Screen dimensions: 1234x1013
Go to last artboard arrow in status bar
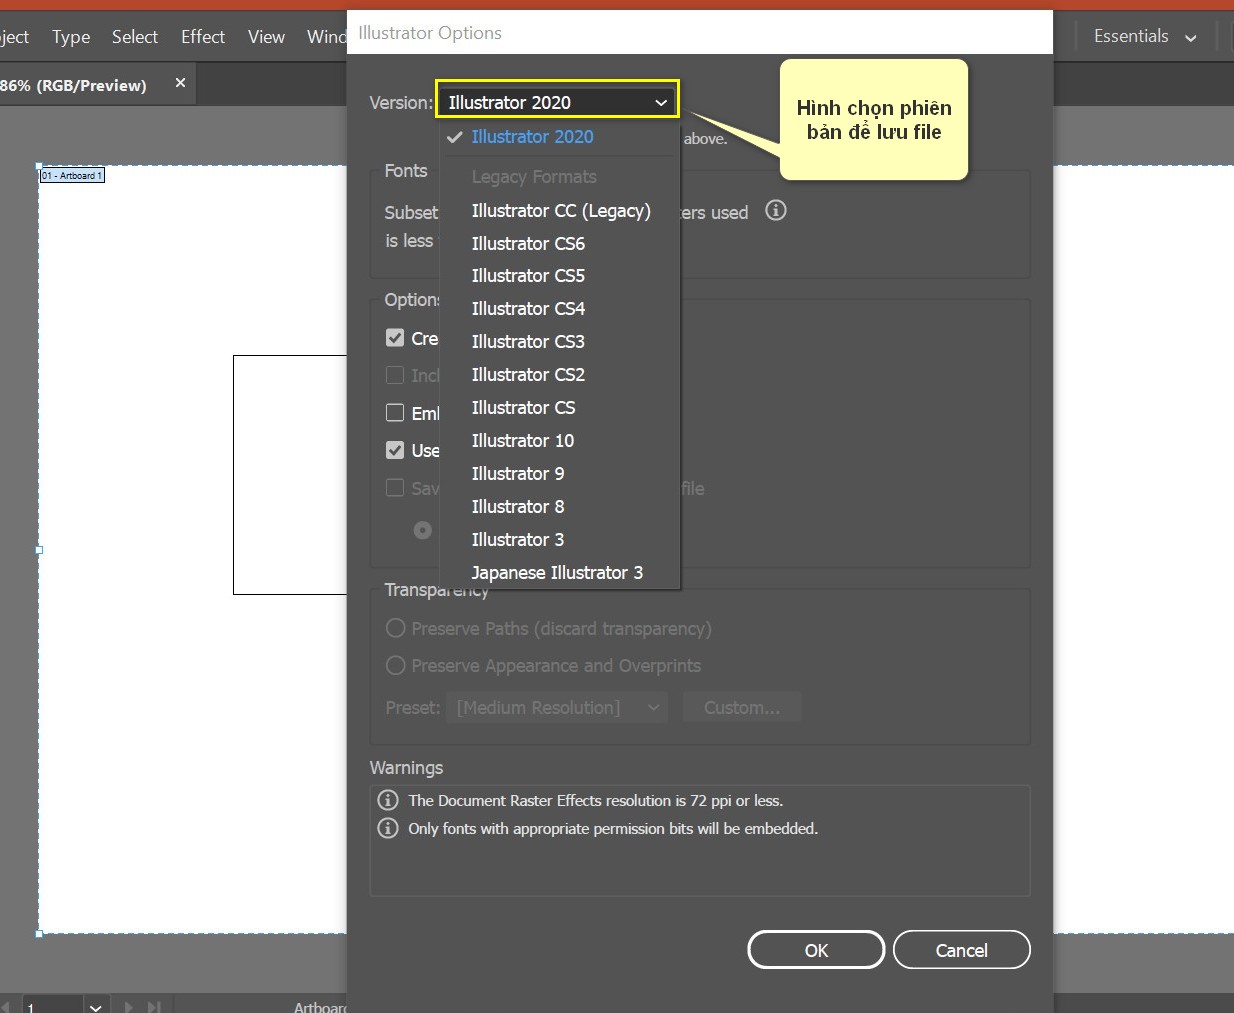click(153, 1006)
